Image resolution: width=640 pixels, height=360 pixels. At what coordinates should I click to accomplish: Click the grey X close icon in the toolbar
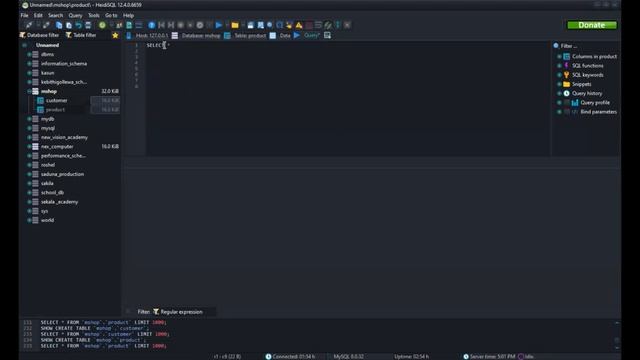click(347, 25)
